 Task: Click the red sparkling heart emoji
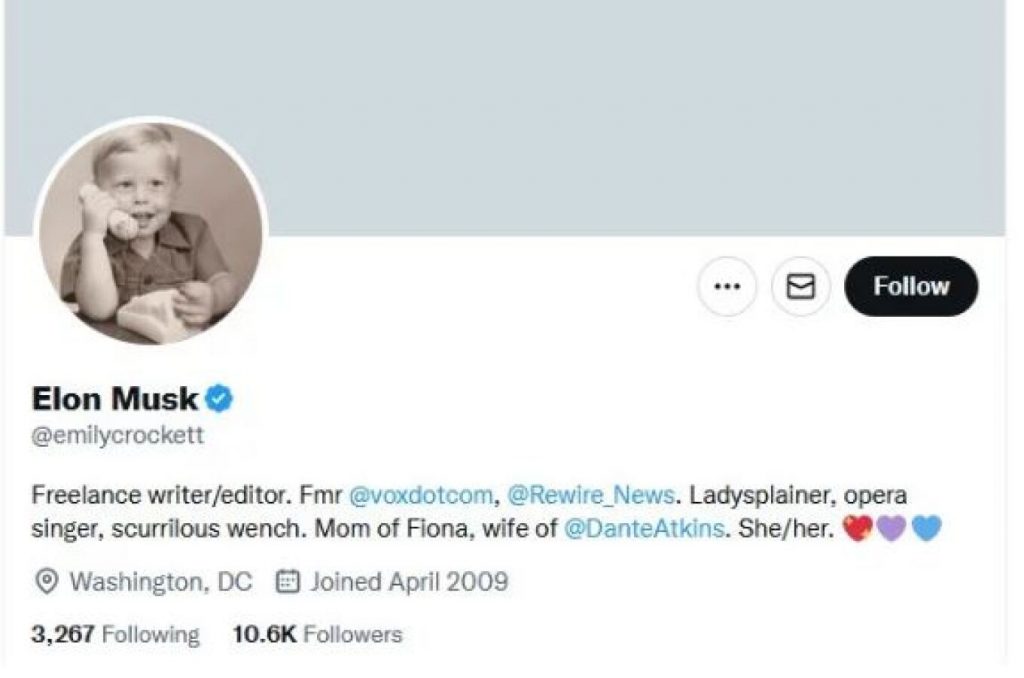[x=858, y=528]
